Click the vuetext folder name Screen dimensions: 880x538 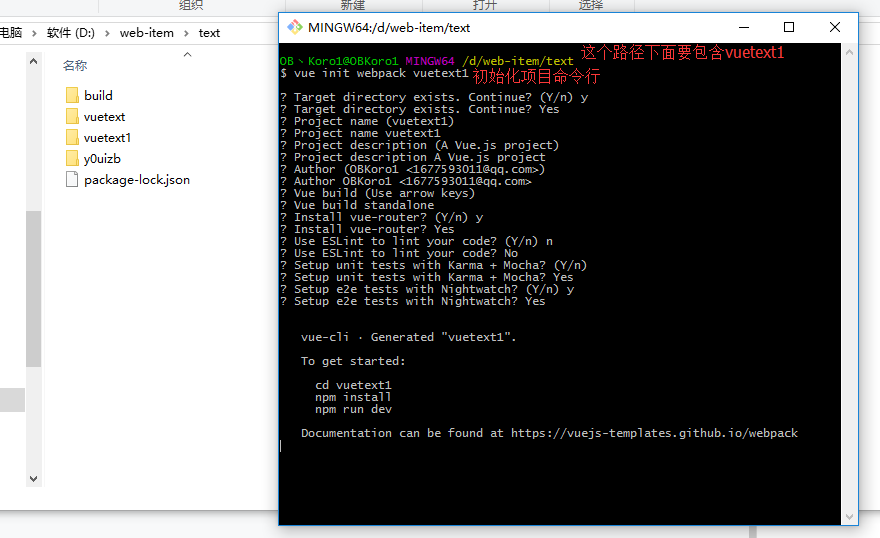coord(104,117)
